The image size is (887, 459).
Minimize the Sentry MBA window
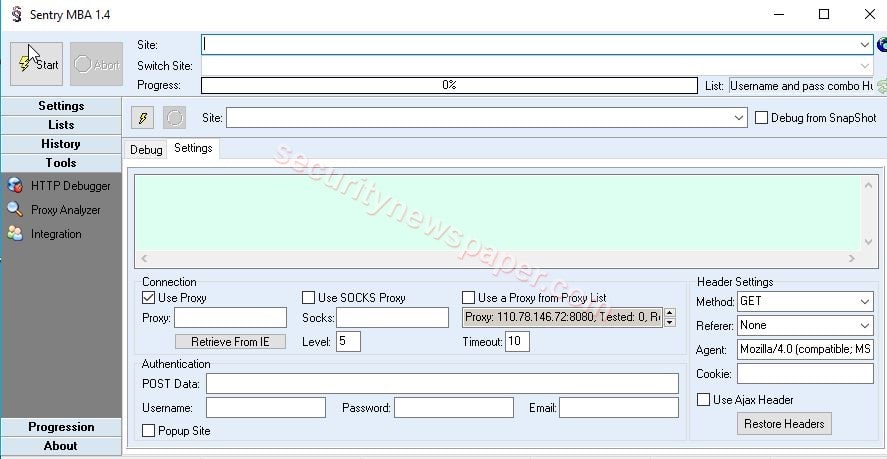tap(779, 14)
